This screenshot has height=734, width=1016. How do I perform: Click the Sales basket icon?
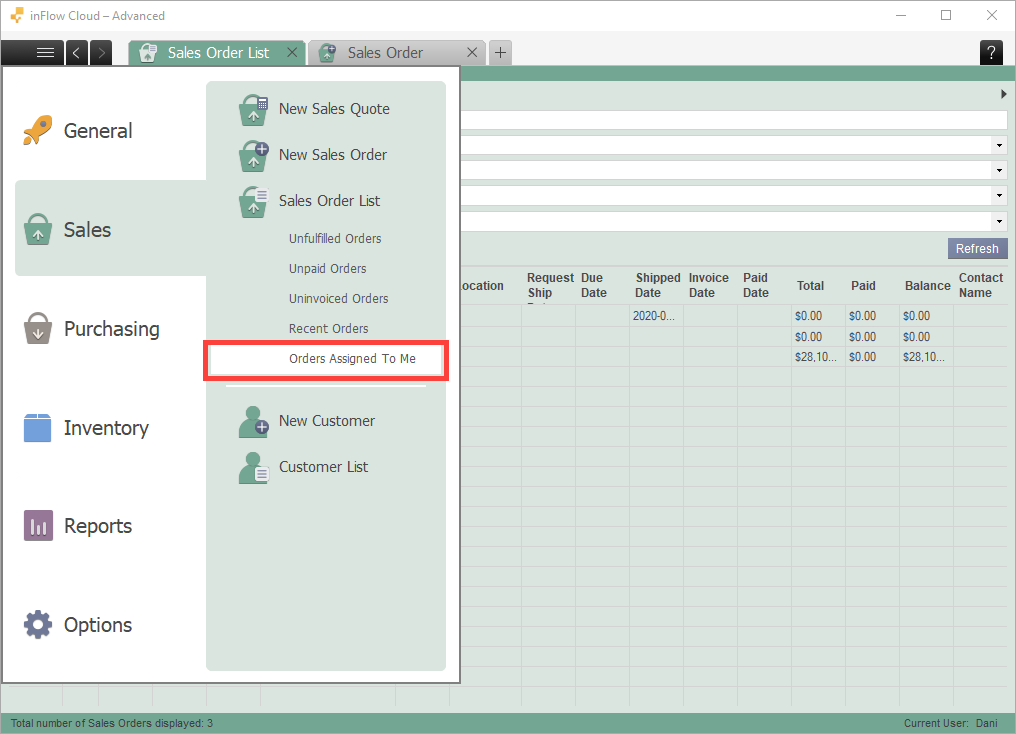point(38,229)
